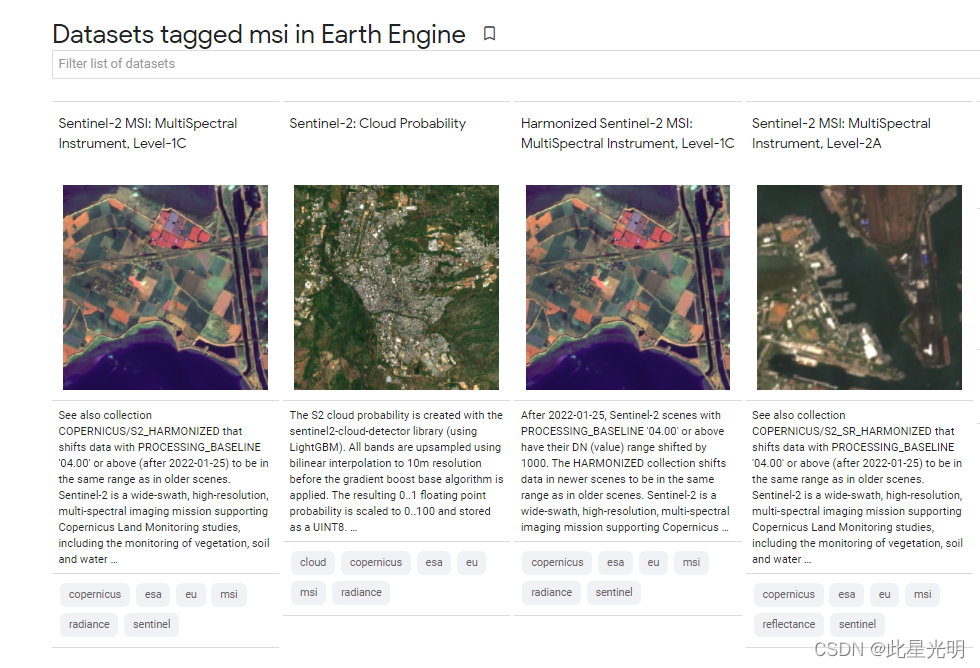Select esa tag on Cloud Probability card
The width and height of the screenshot is (980, 668).
434,562
